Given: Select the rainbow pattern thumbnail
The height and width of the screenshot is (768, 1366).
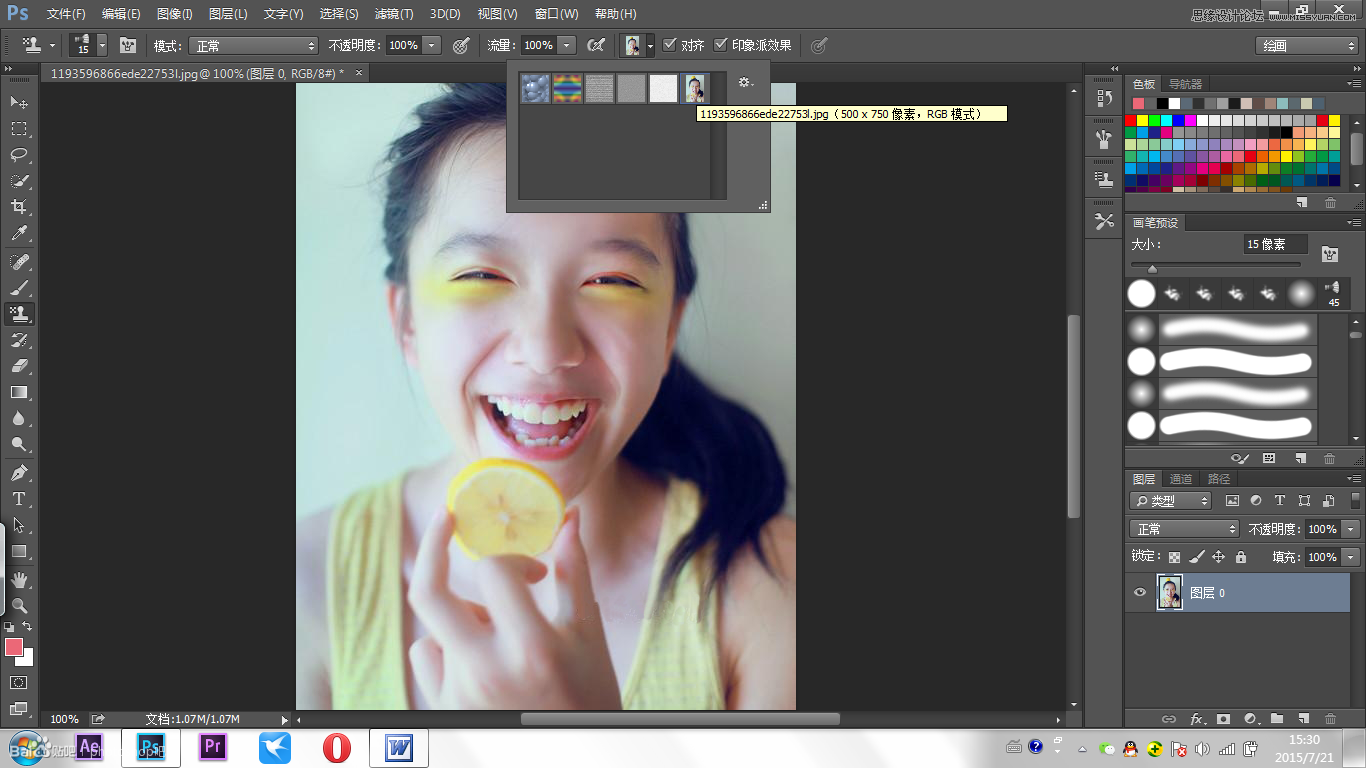Looking at the screenshot, I should (x=567, y=89).
